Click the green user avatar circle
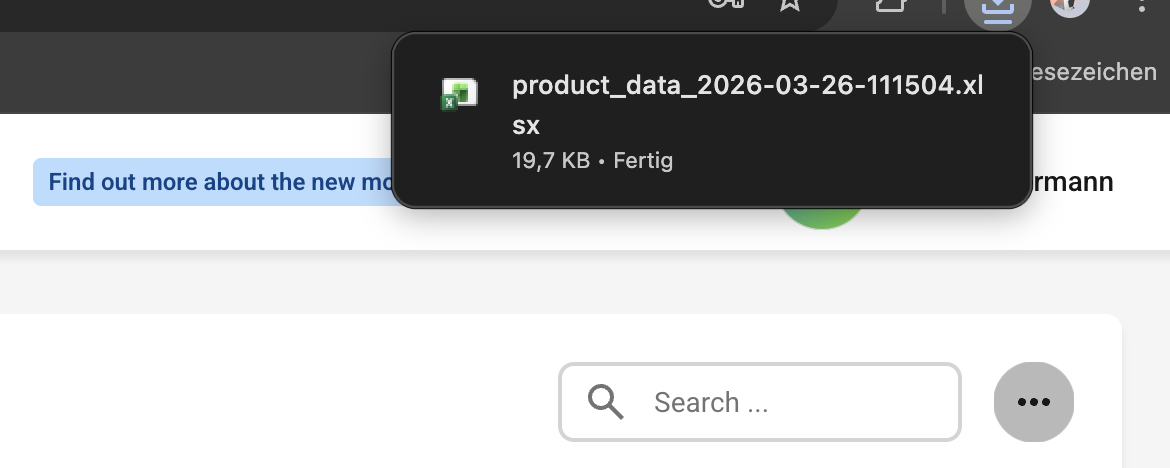Screen dimensions: 1170x468 pos(822,217)
